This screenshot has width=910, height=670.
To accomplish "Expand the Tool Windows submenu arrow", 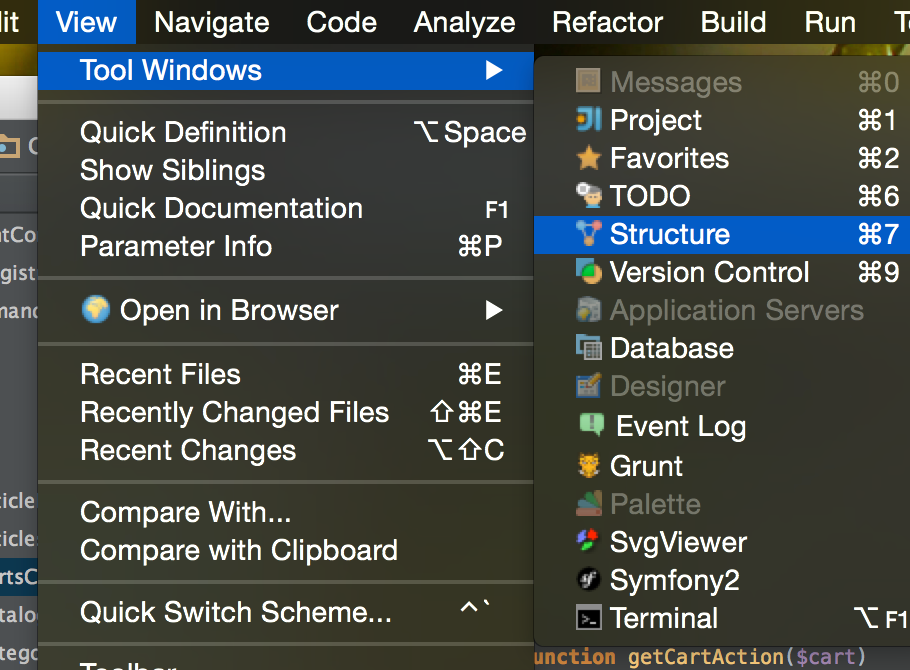I will tap(493, 70).
